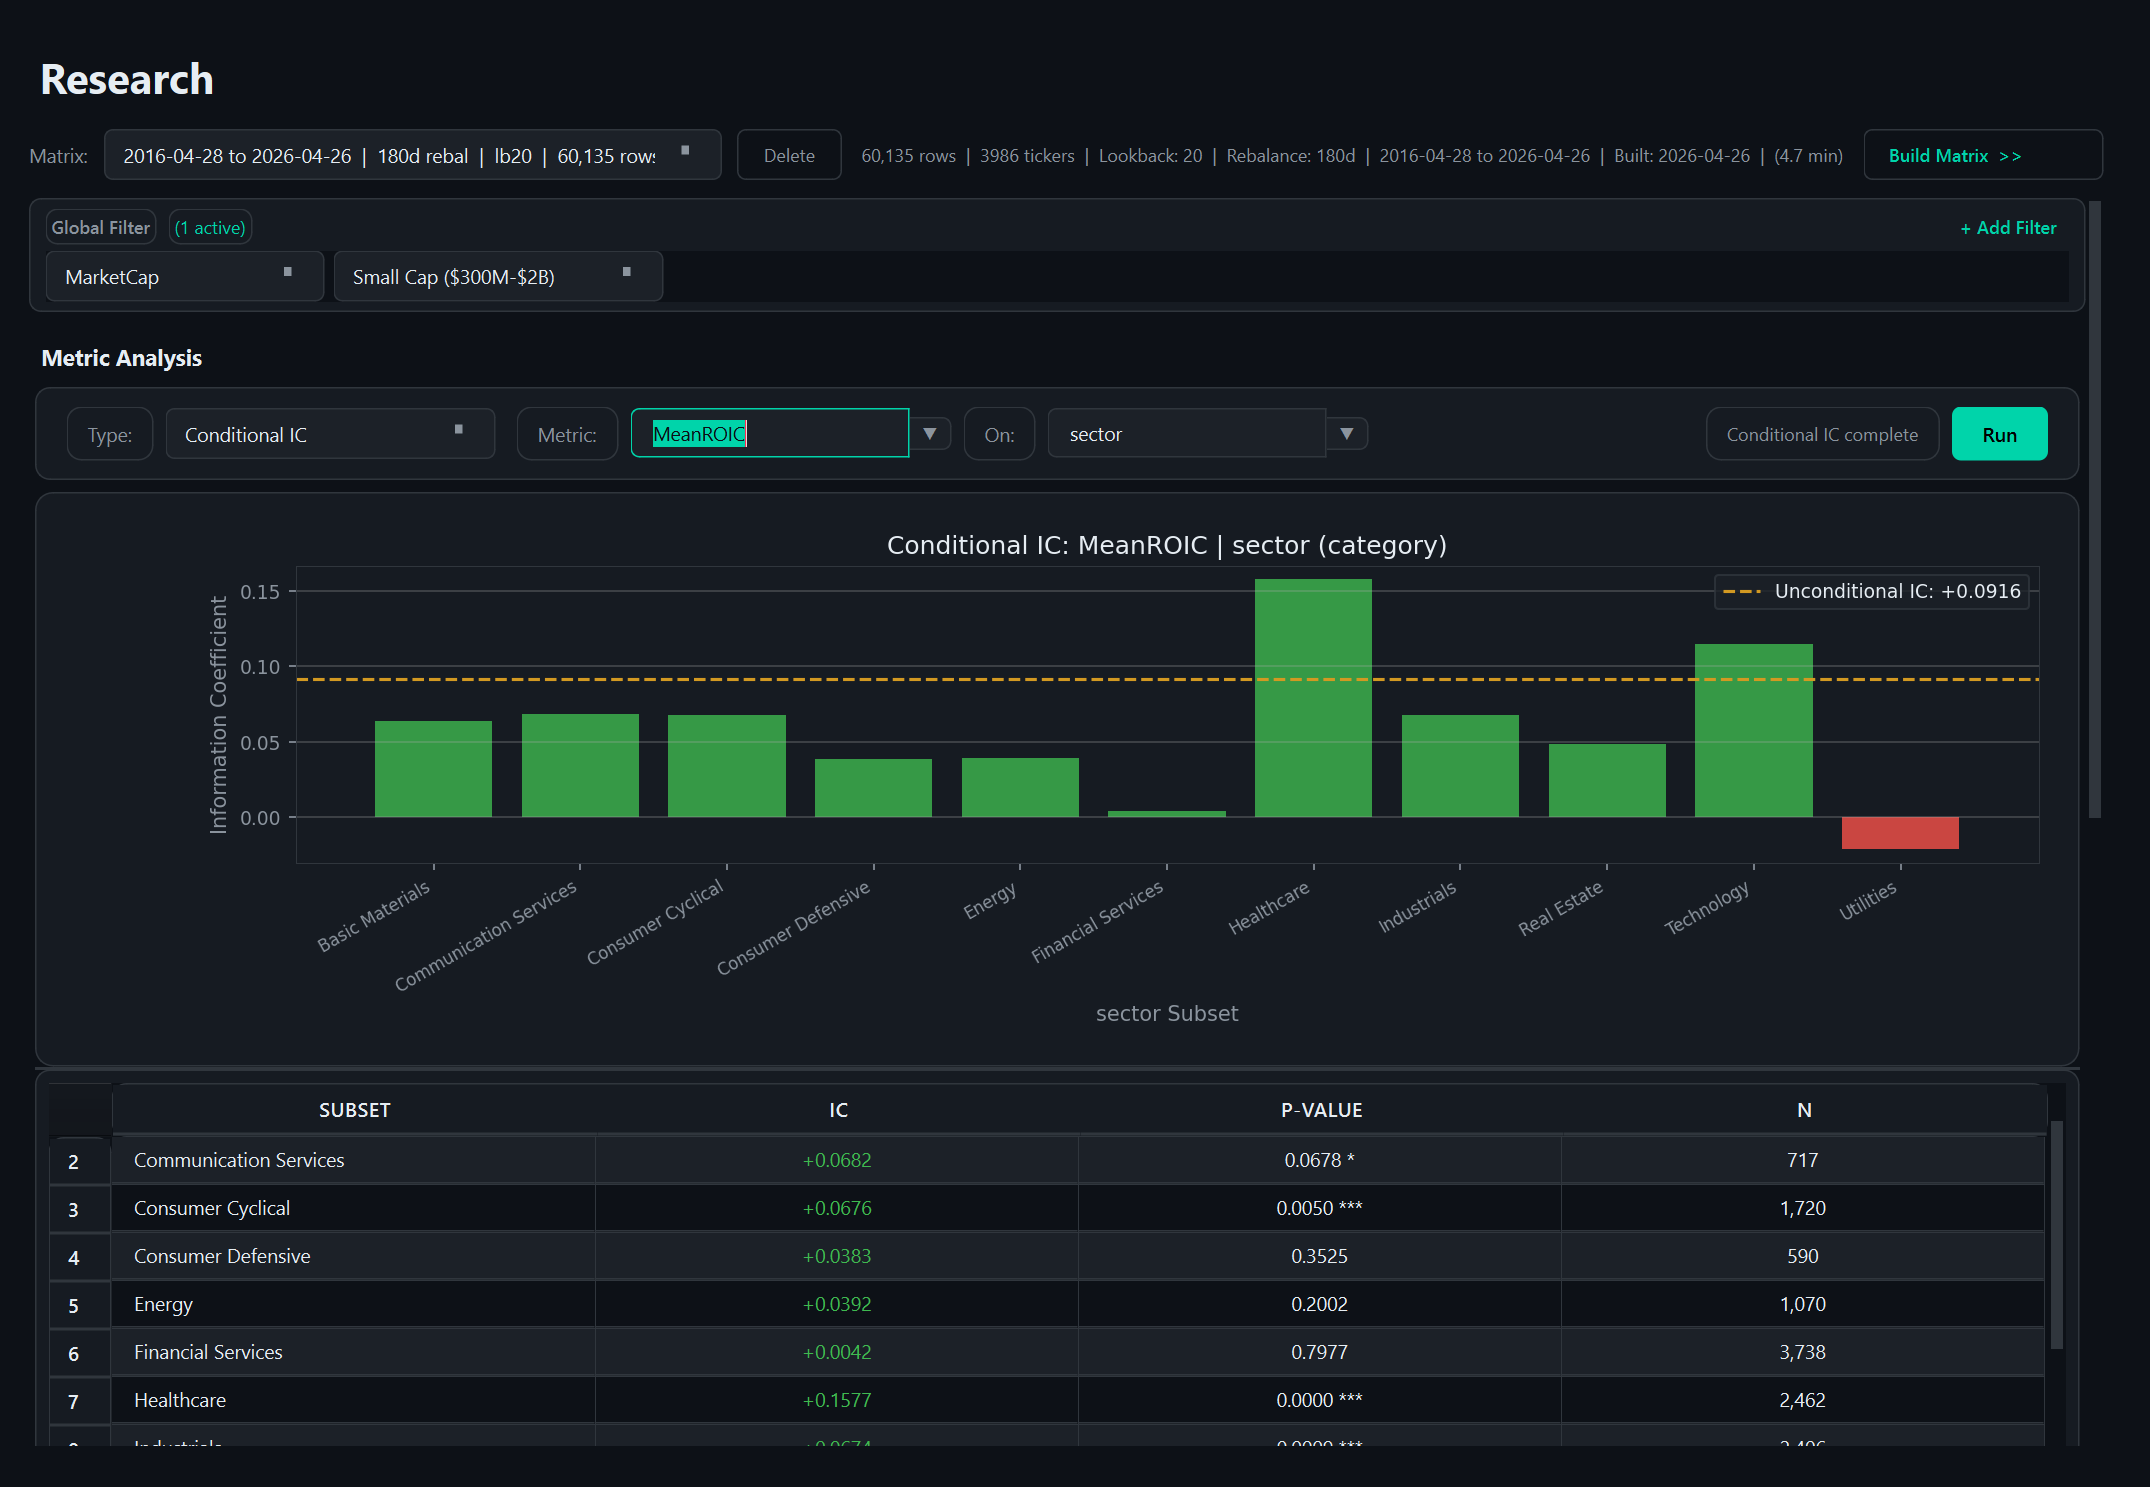Click the small square marker on the MarketCap filter
The image size is (2150, 1487).
coord(288,269)
